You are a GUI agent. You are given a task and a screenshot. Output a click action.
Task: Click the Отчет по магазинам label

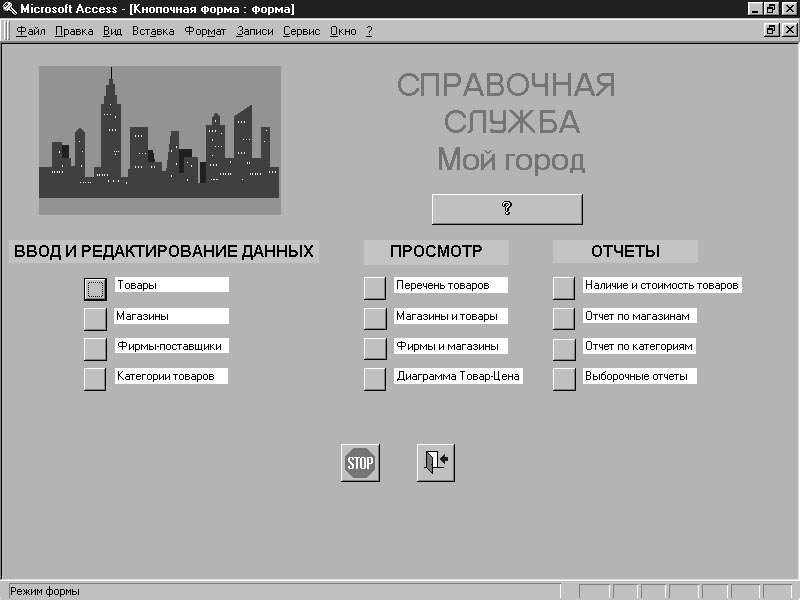pos(640,316)
